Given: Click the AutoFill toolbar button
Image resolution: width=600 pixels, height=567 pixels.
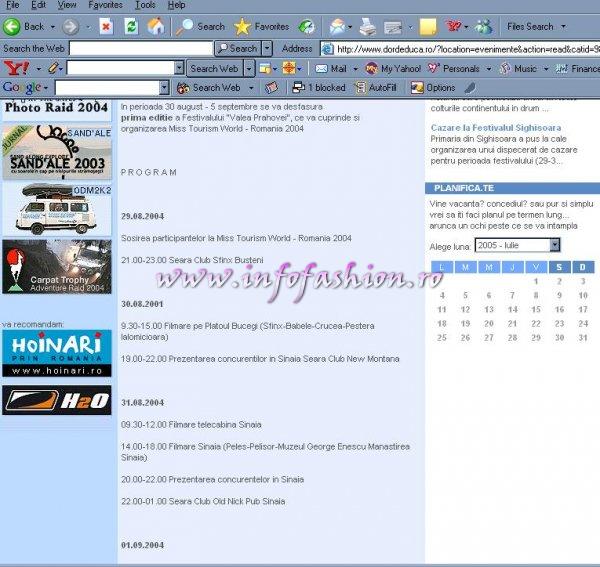Looking at the screenshot, I should point(373,88).
